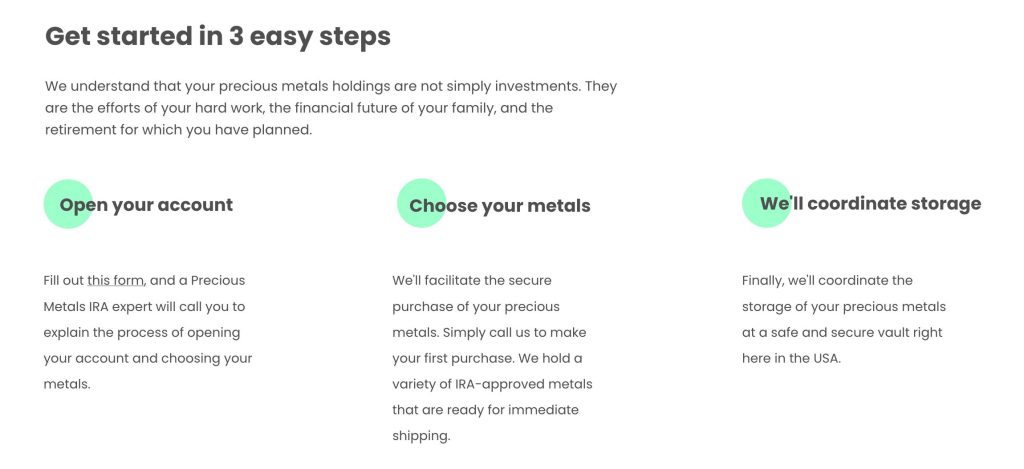Select the "Choose your metals" step heading
This screenshot has width=1024, height=469.
500,206
